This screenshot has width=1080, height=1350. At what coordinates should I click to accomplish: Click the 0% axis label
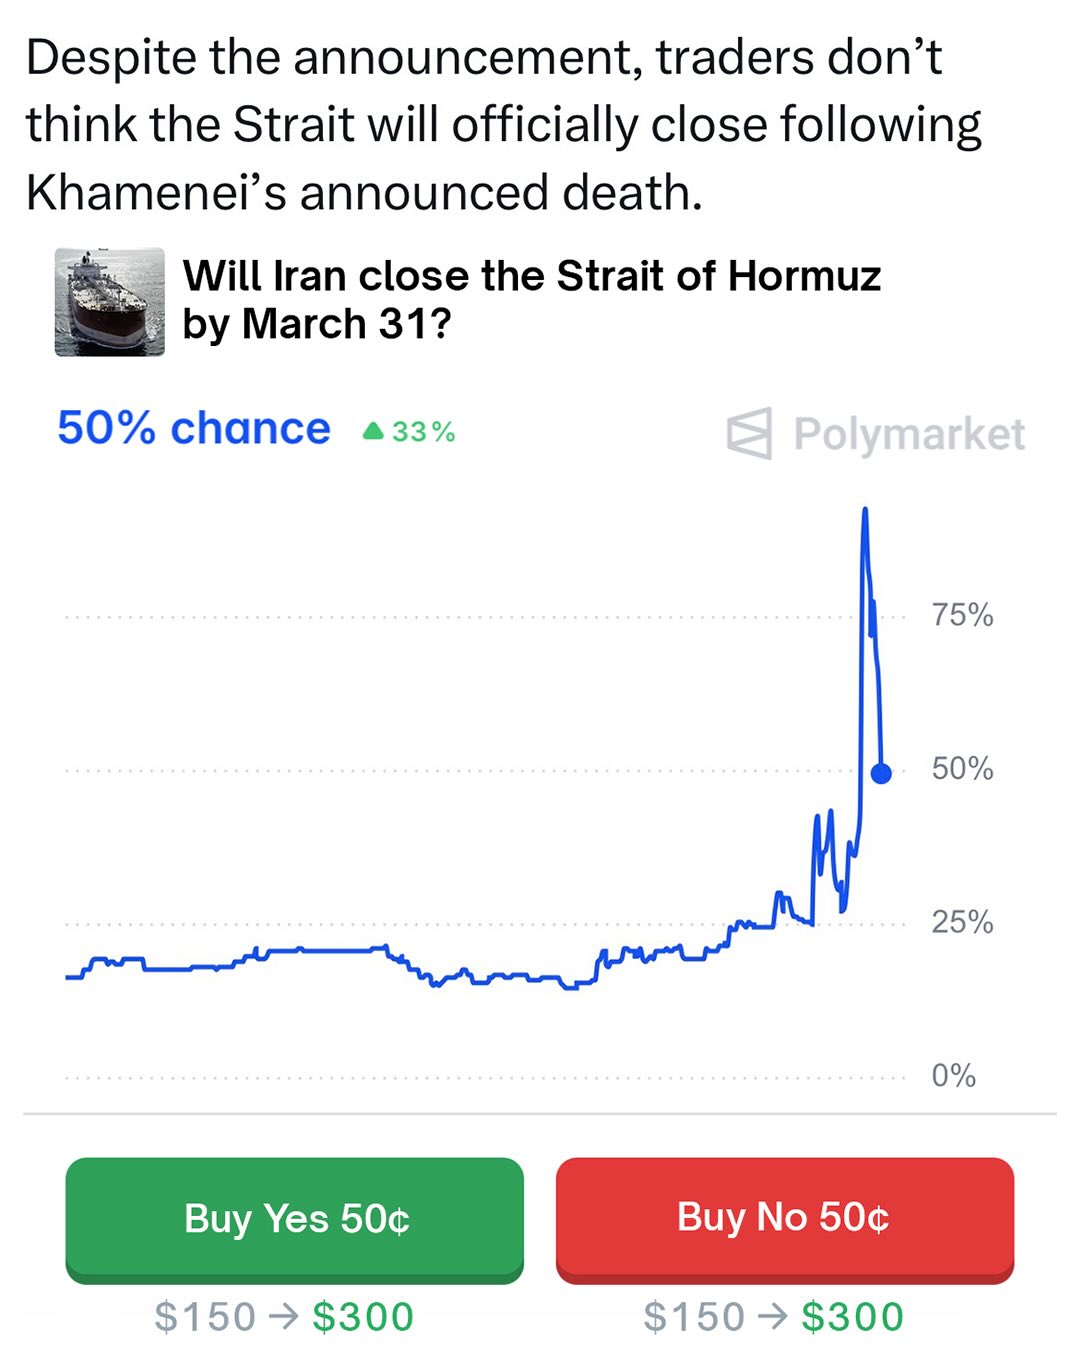(x=953, y=1075)
